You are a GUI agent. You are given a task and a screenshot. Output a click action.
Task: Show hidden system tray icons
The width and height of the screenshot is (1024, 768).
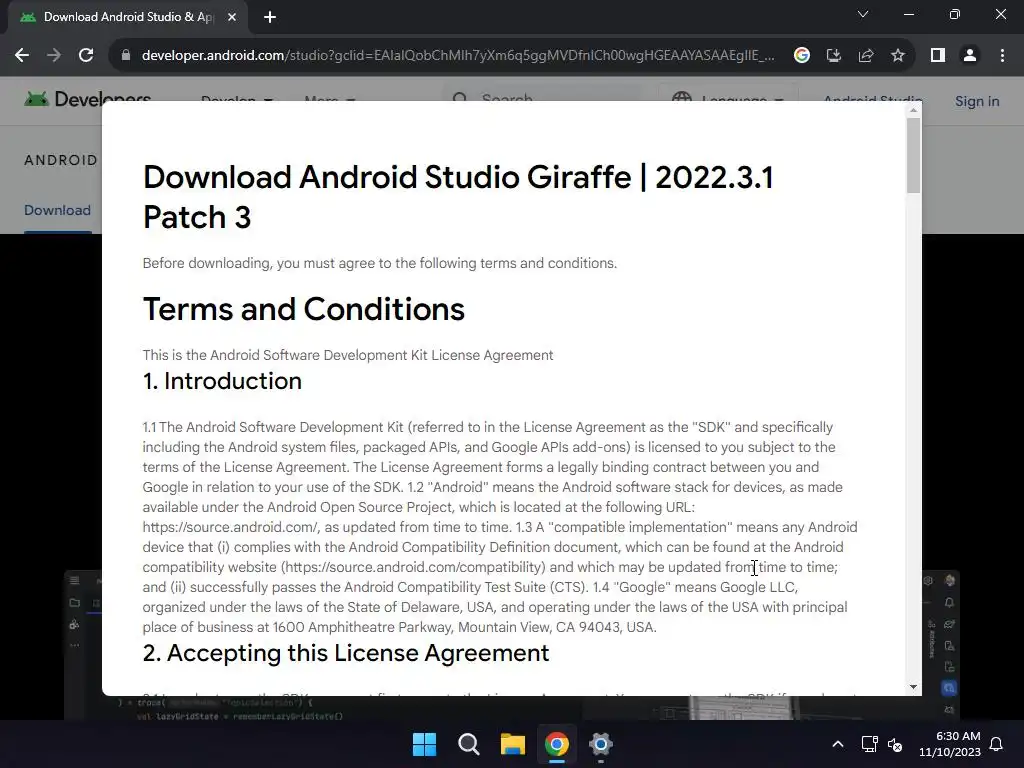(838, 744)
